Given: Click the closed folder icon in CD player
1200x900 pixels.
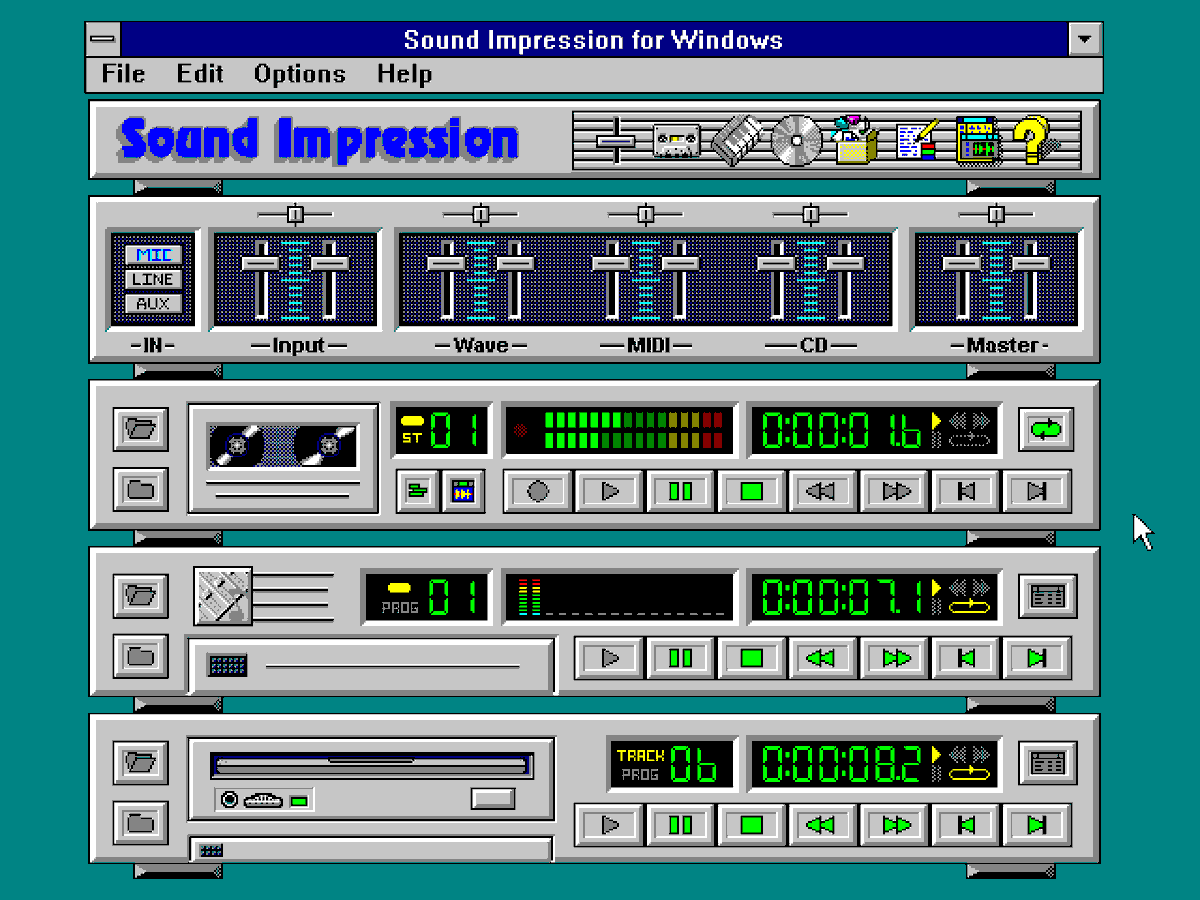Looking at the screenshot, I should point(141,823).
